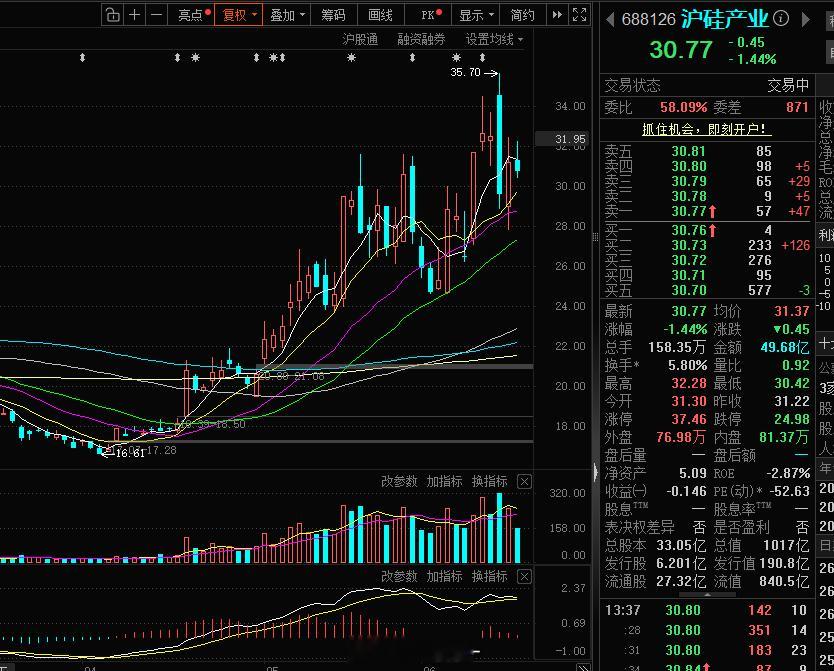Click the 跌停 price 24.98

[x=792, y=420]
